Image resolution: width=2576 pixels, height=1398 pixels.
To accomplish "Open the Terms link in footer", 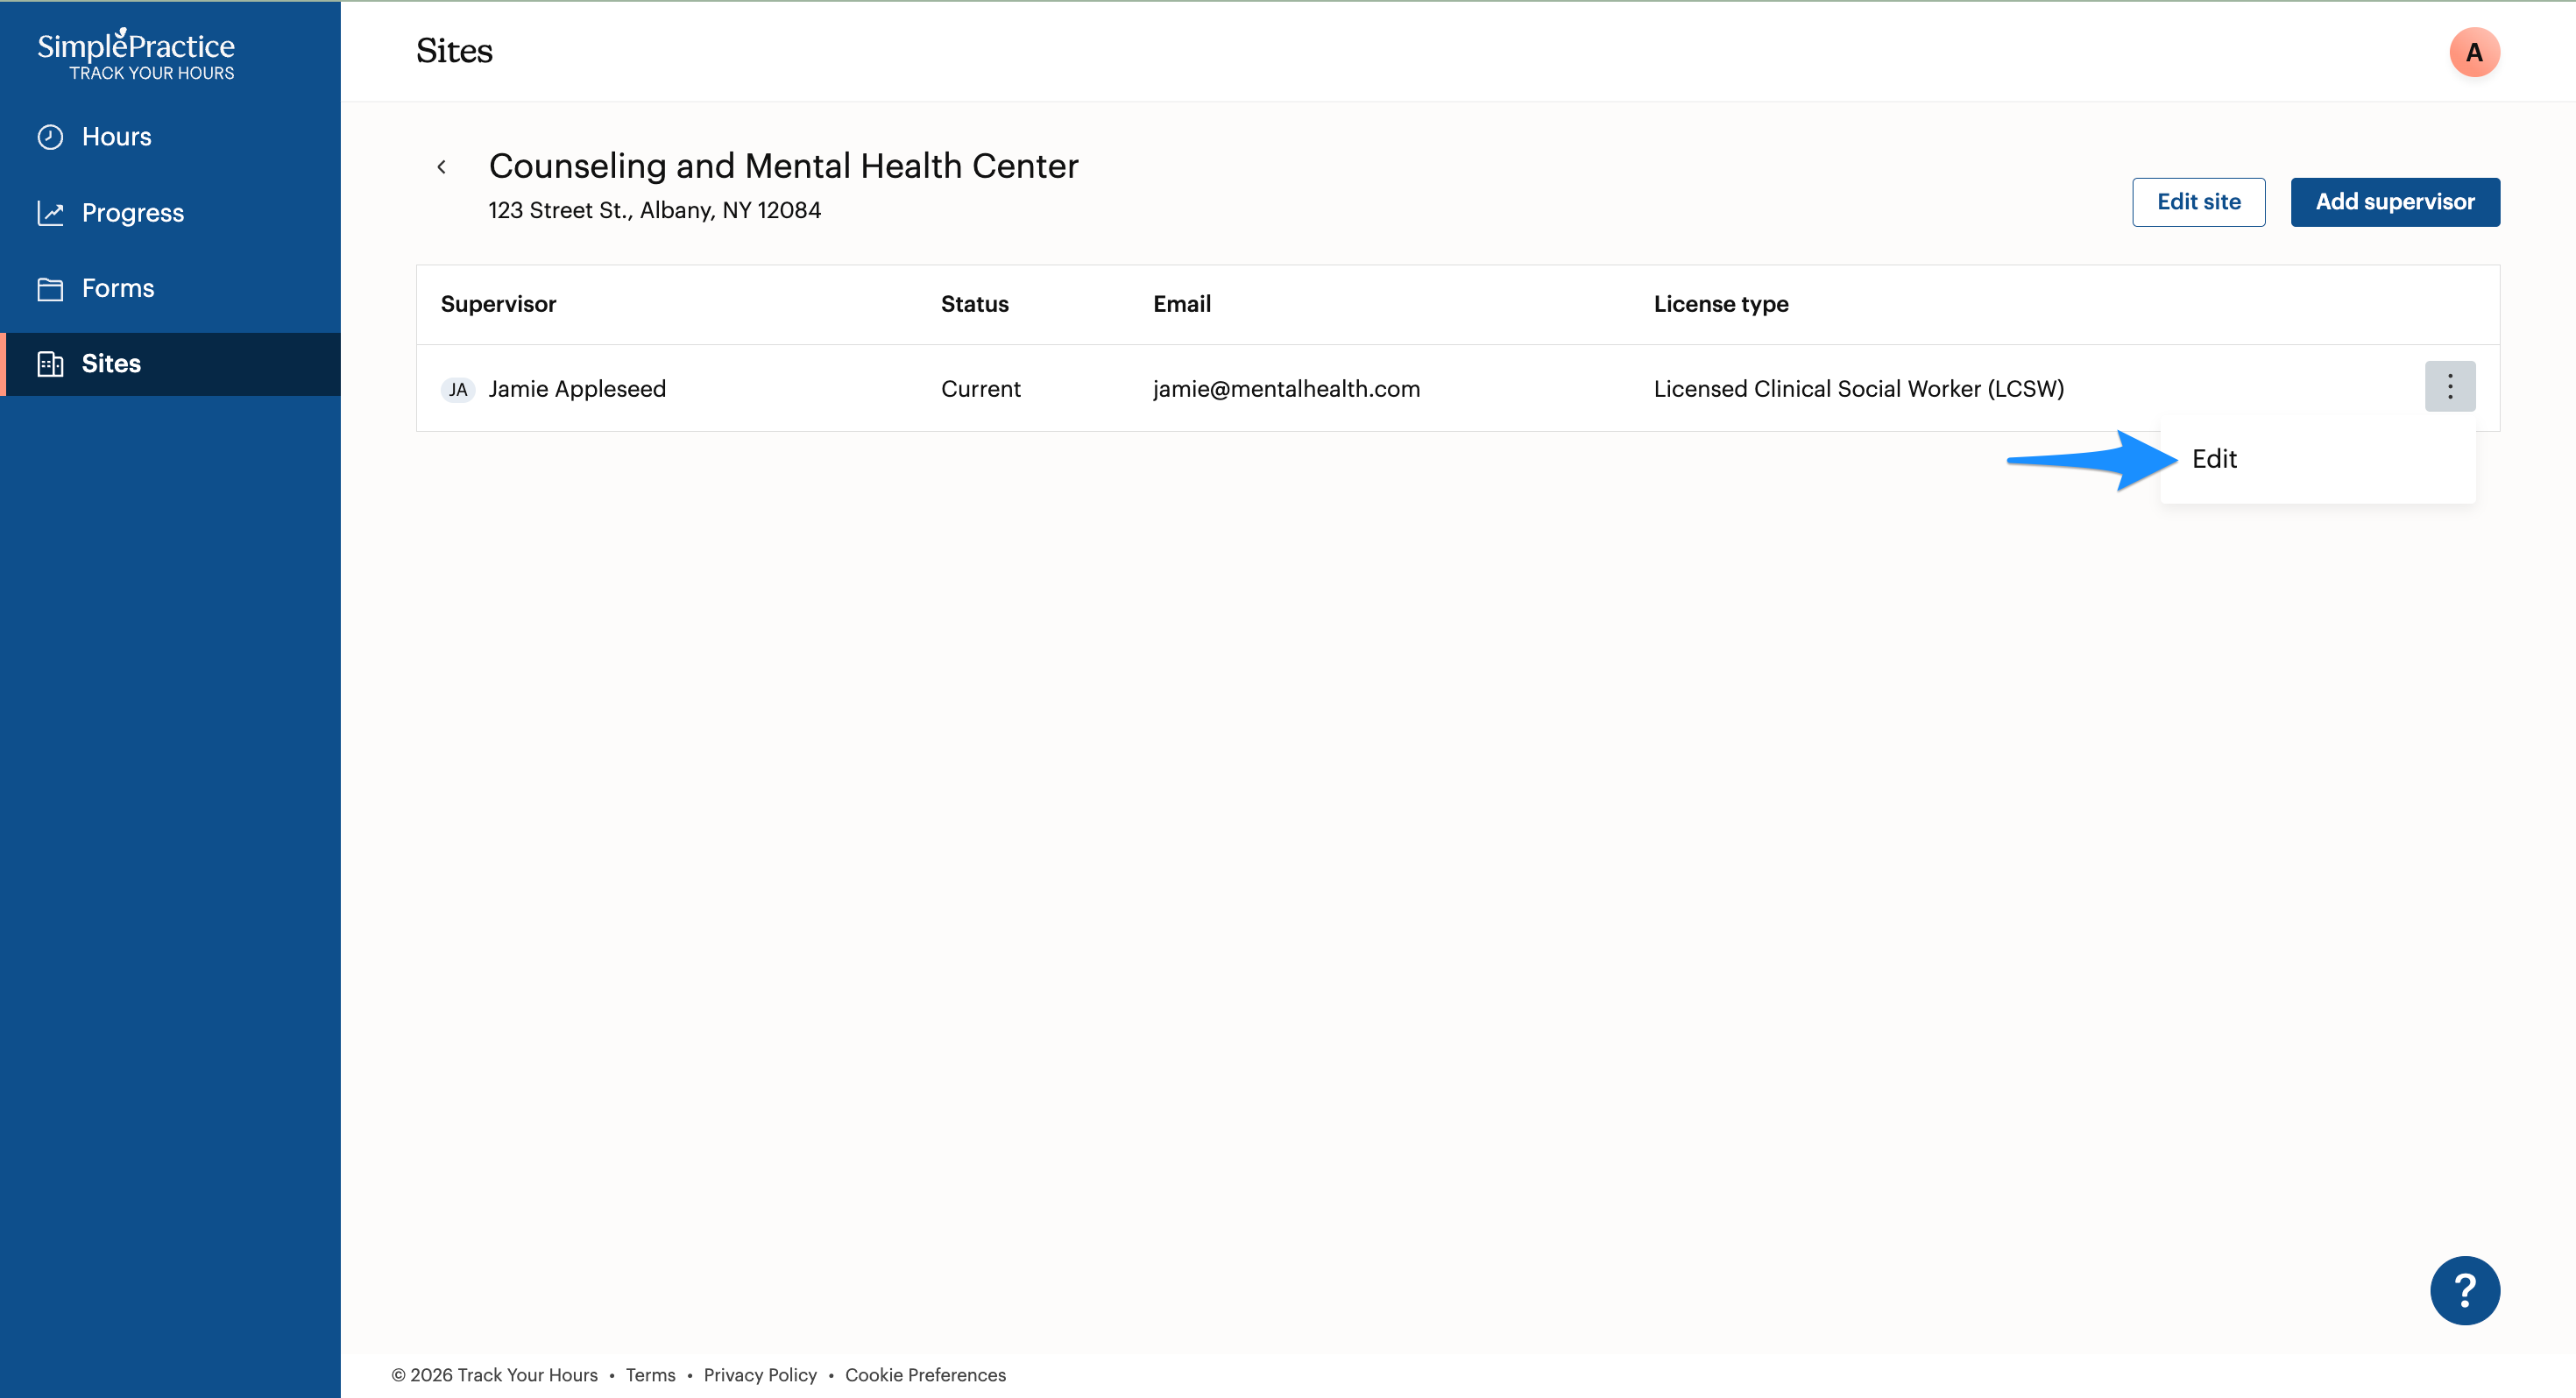I will 650,1375.
